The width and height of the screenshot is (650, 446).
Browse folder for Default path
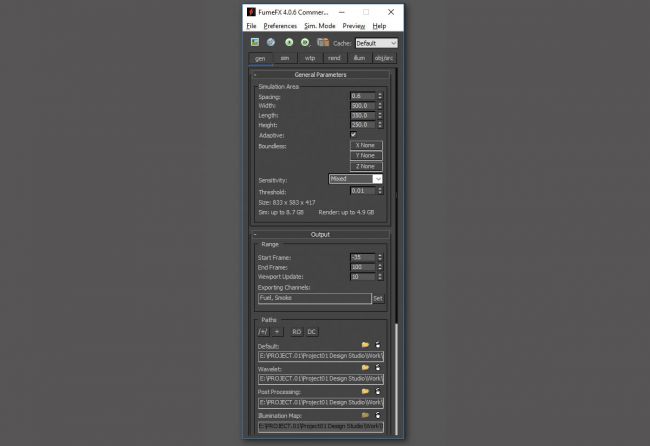(365, 345)
